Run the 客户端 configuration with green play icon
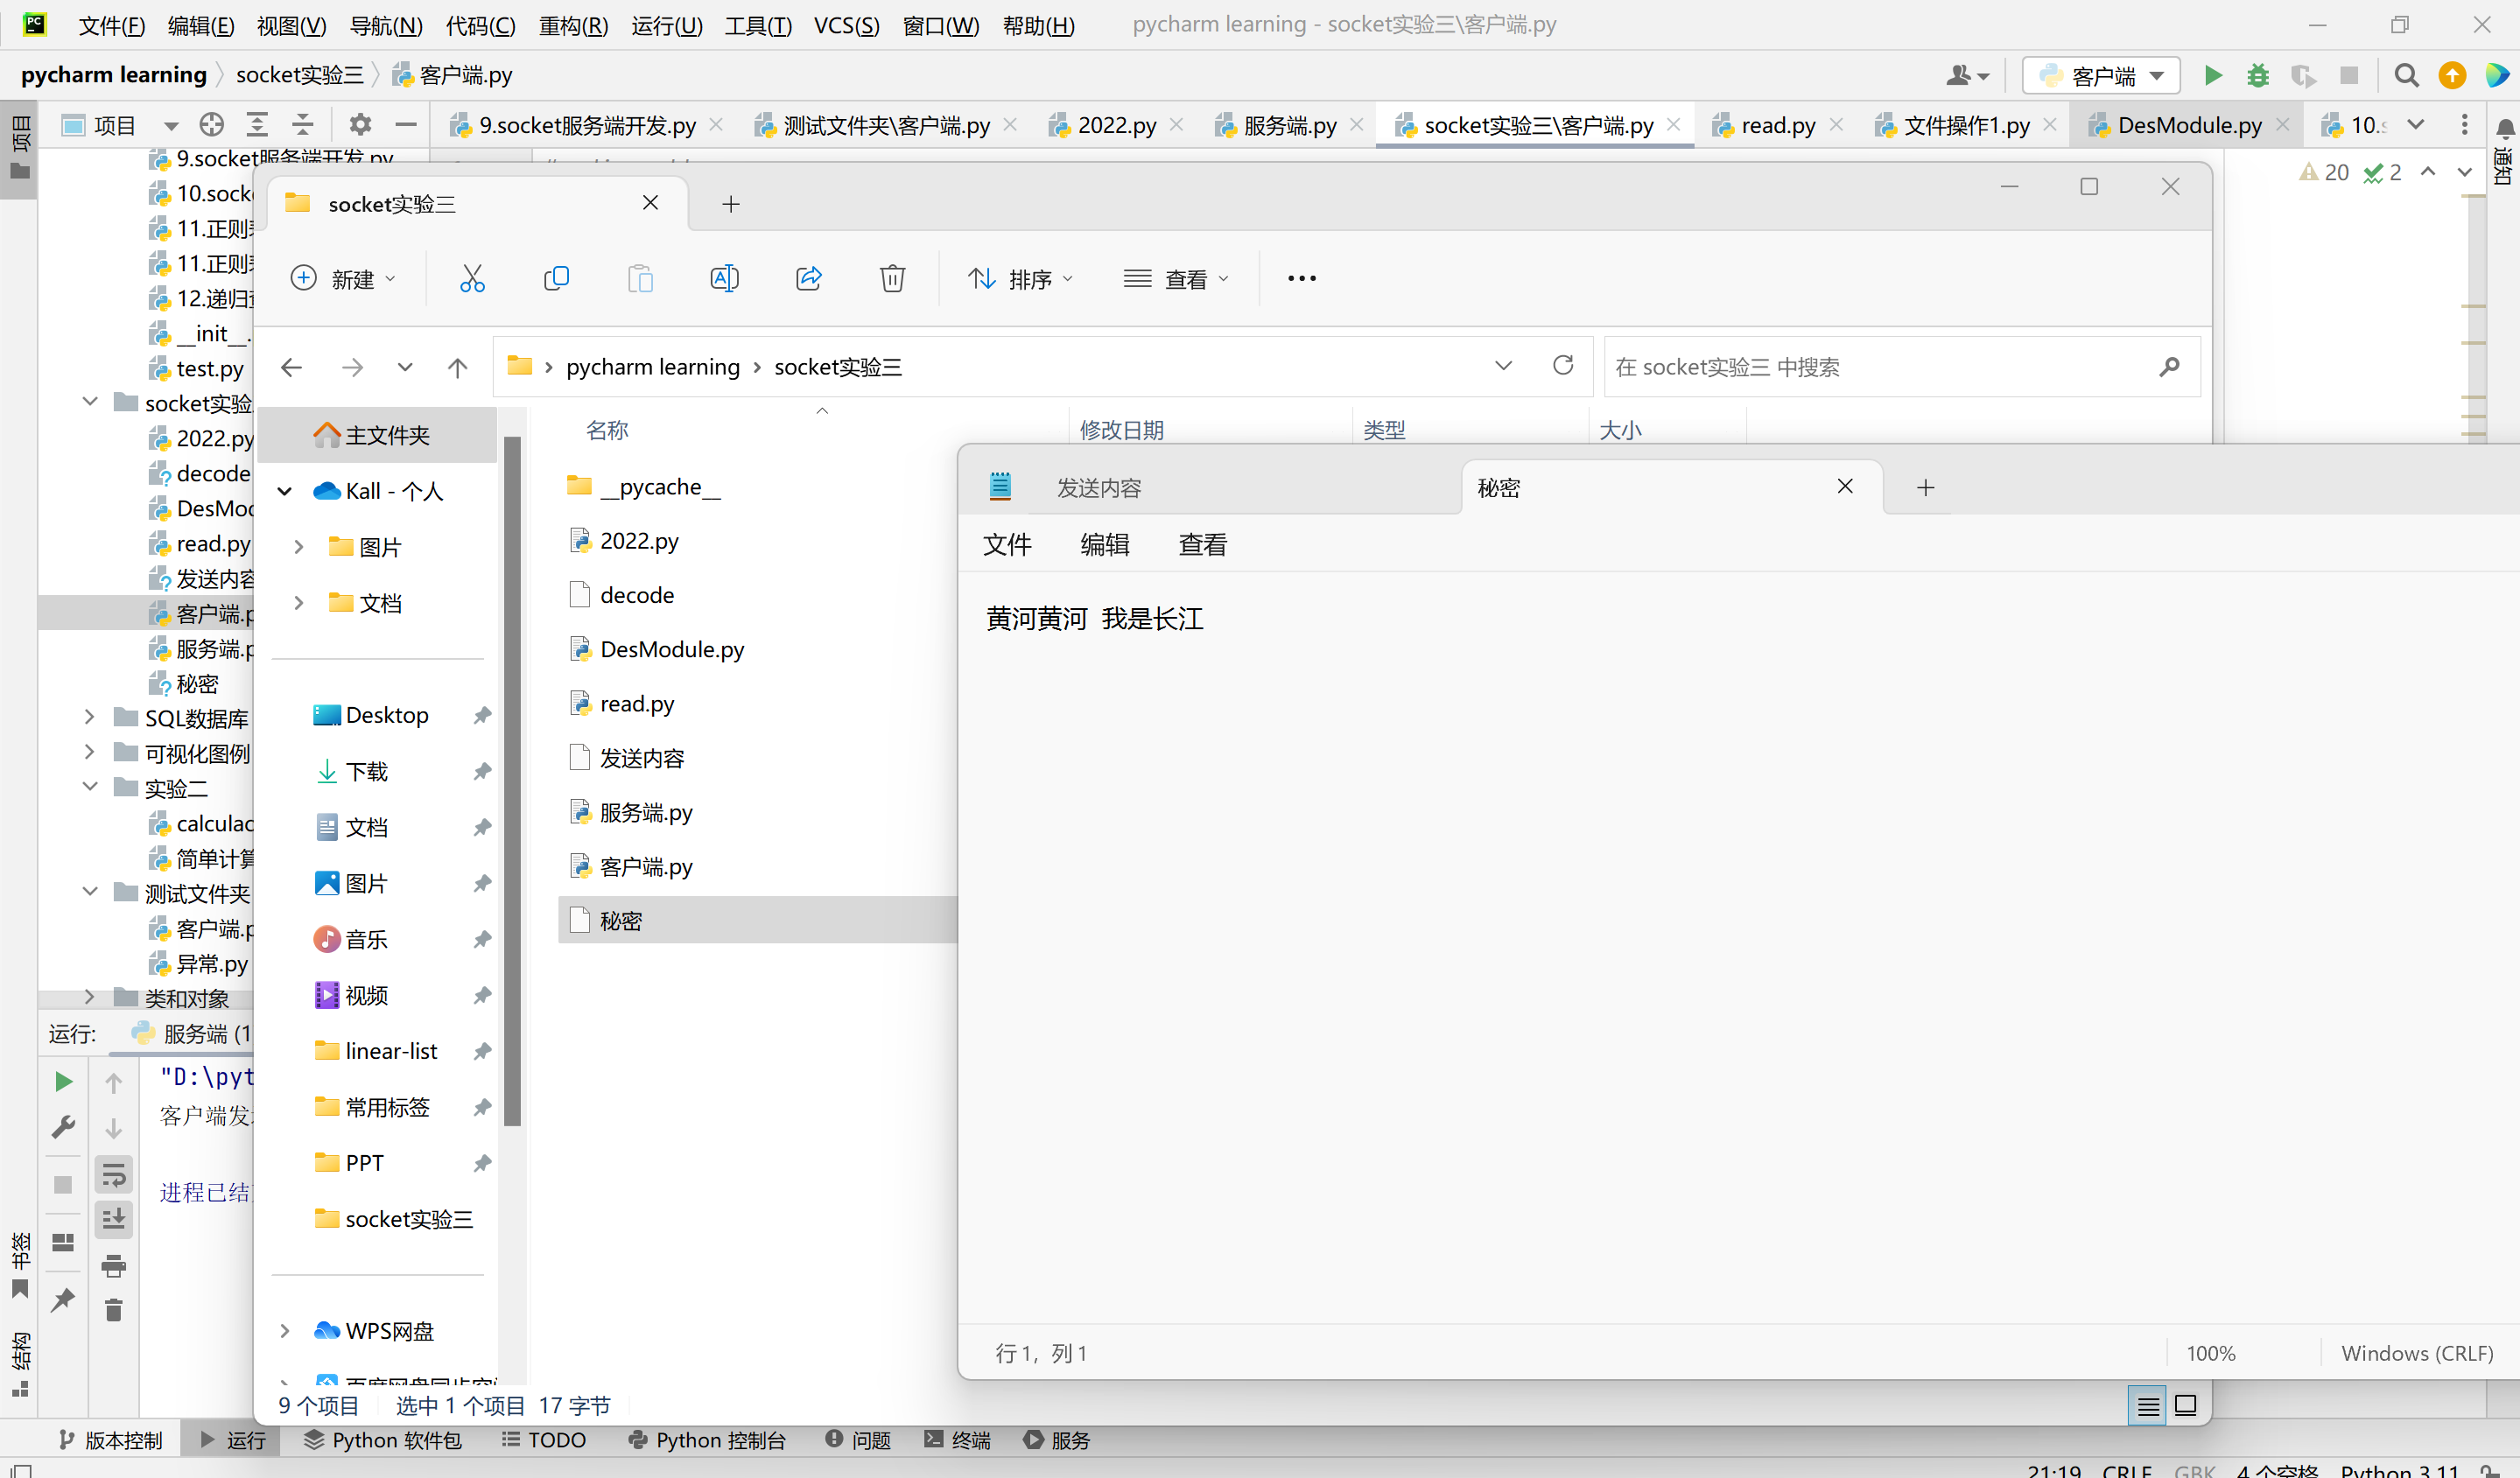Screen dimensions: 2520x1478 point(2212,75)
